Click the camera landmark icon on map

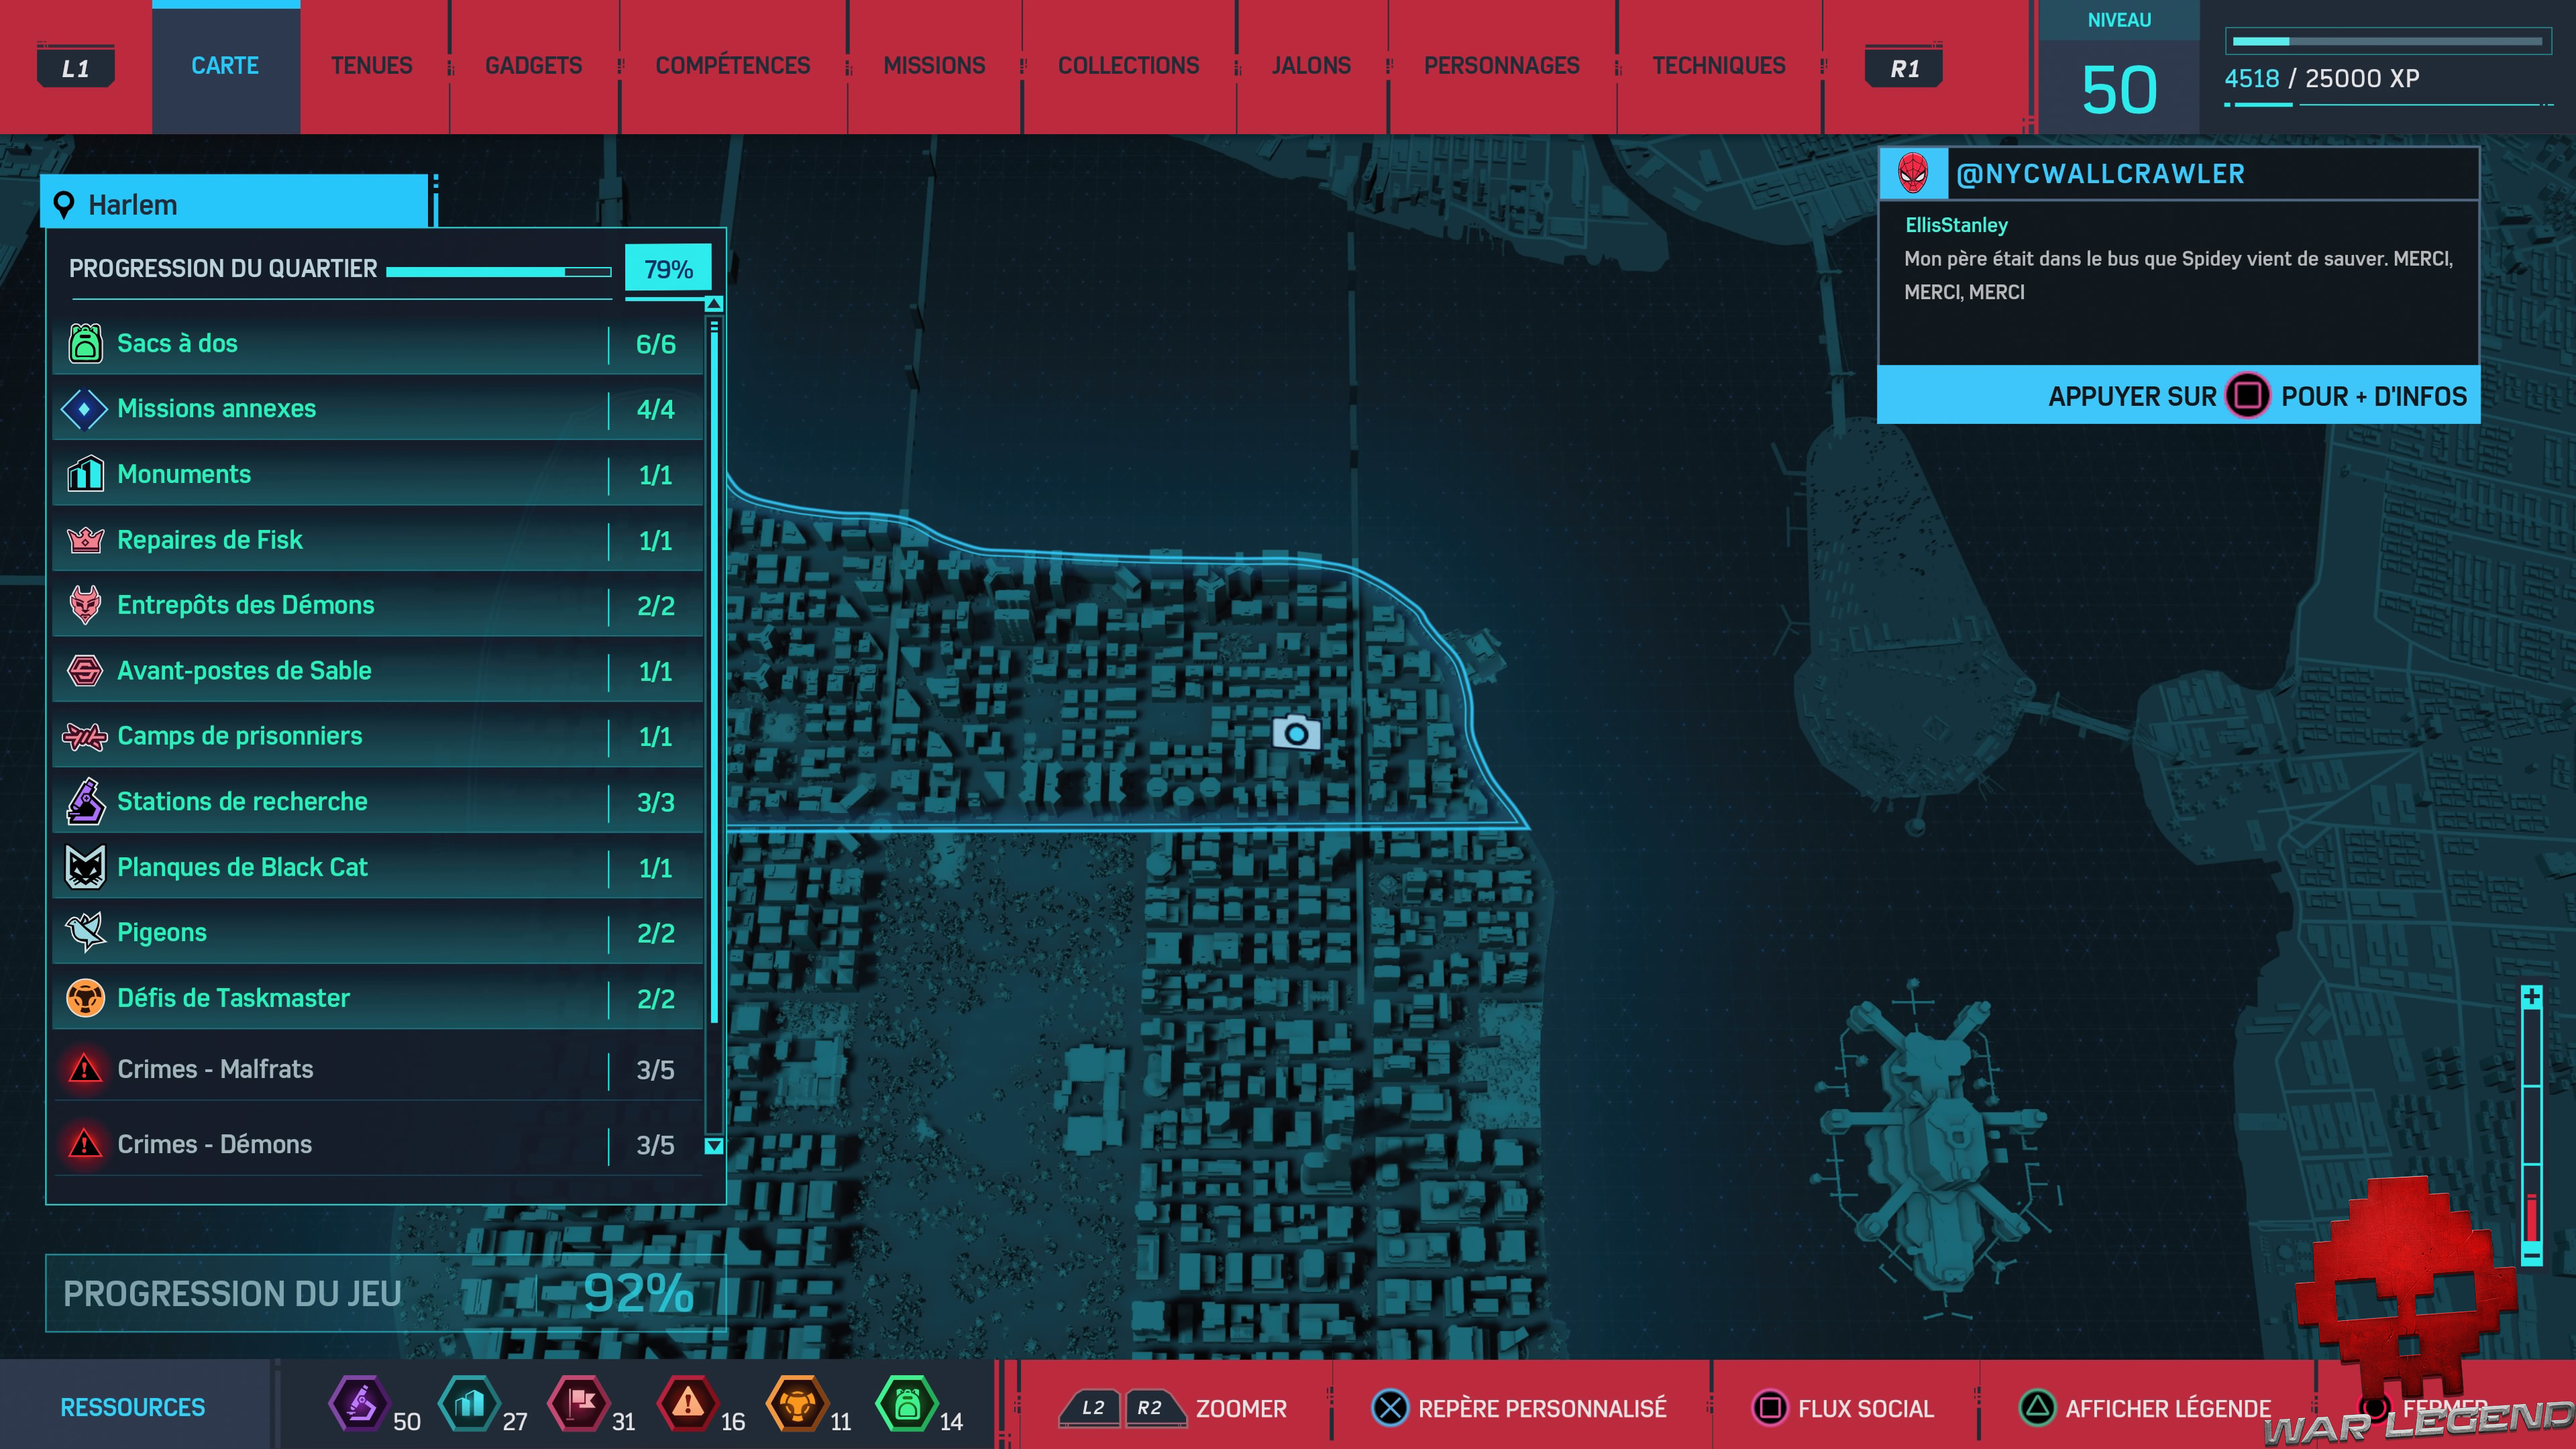[1296, 733]
